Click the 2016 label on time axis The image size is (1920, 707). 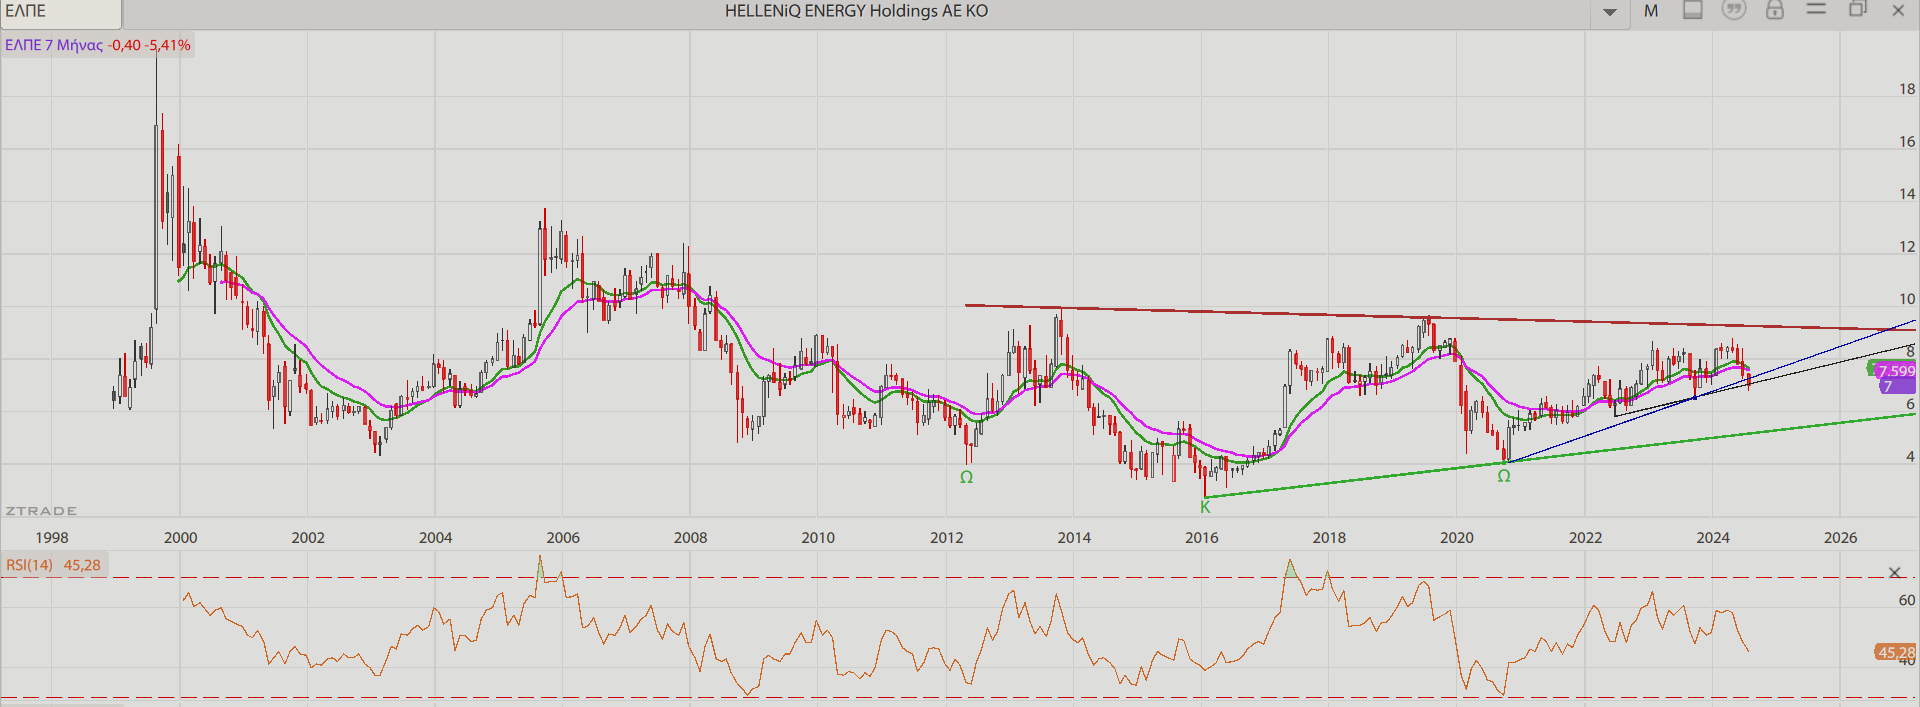click(x=1202, y=537)
